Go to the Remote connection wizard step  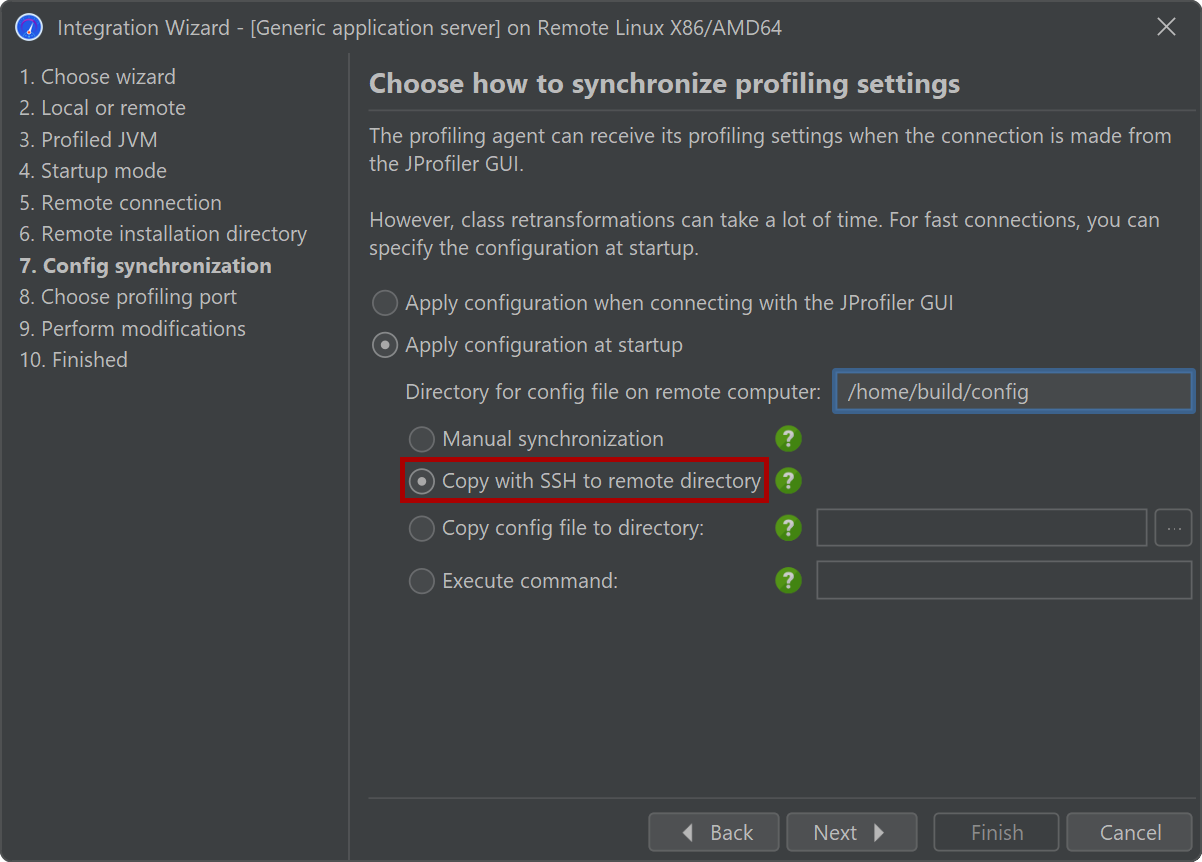120,203
